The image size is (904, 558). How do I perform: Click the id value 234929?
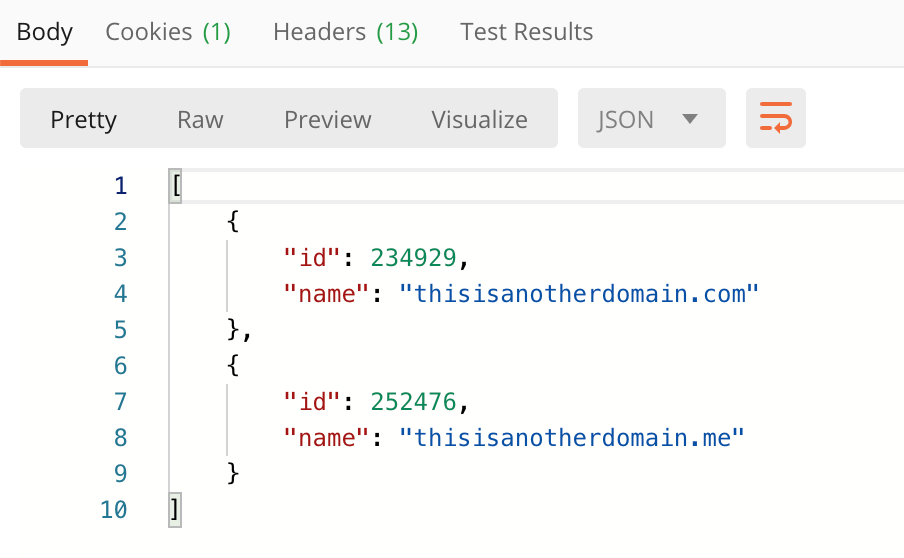413,258
